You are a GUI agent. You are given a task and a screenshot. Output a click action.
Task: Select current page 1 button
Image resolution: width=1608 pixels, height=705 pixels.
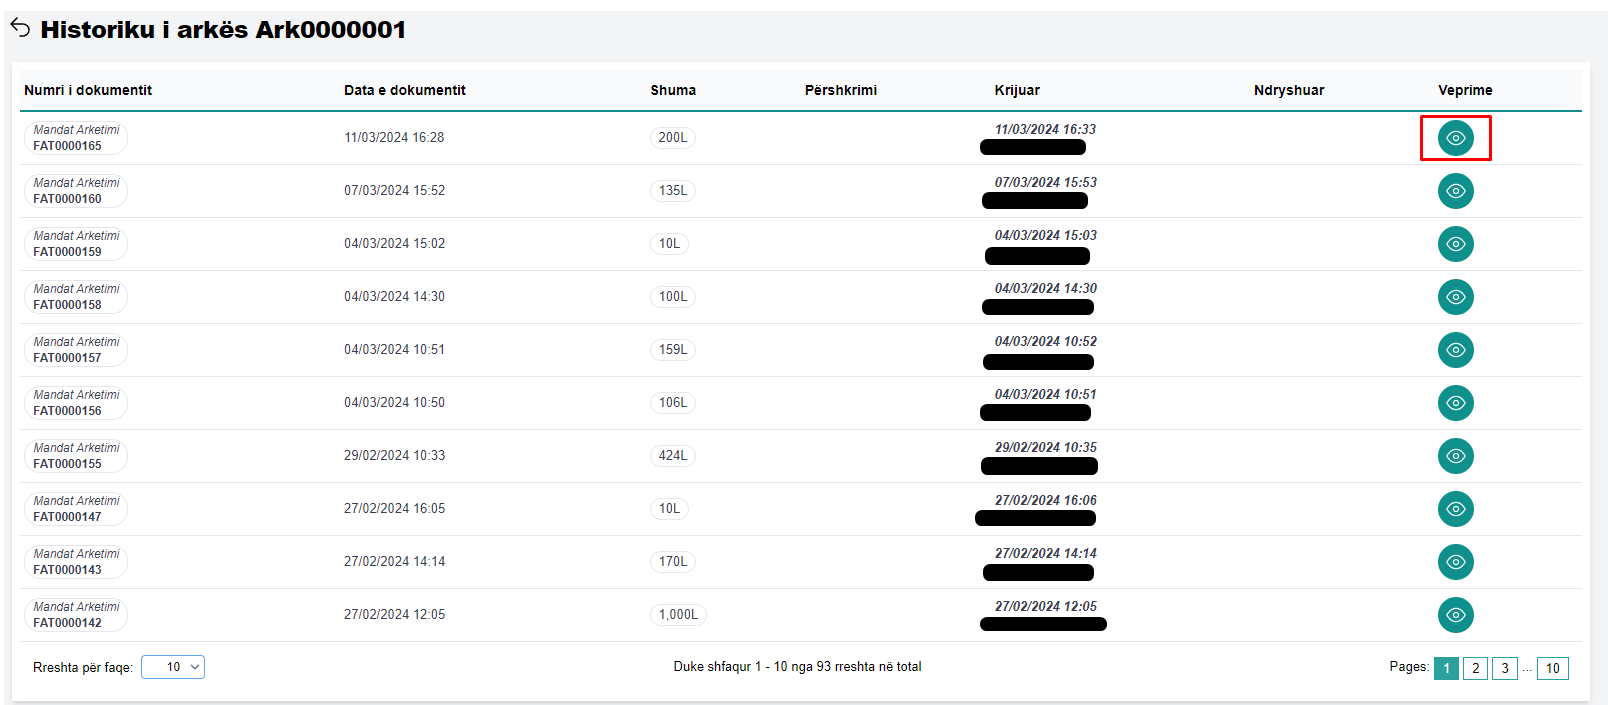tap(1446, 668)
